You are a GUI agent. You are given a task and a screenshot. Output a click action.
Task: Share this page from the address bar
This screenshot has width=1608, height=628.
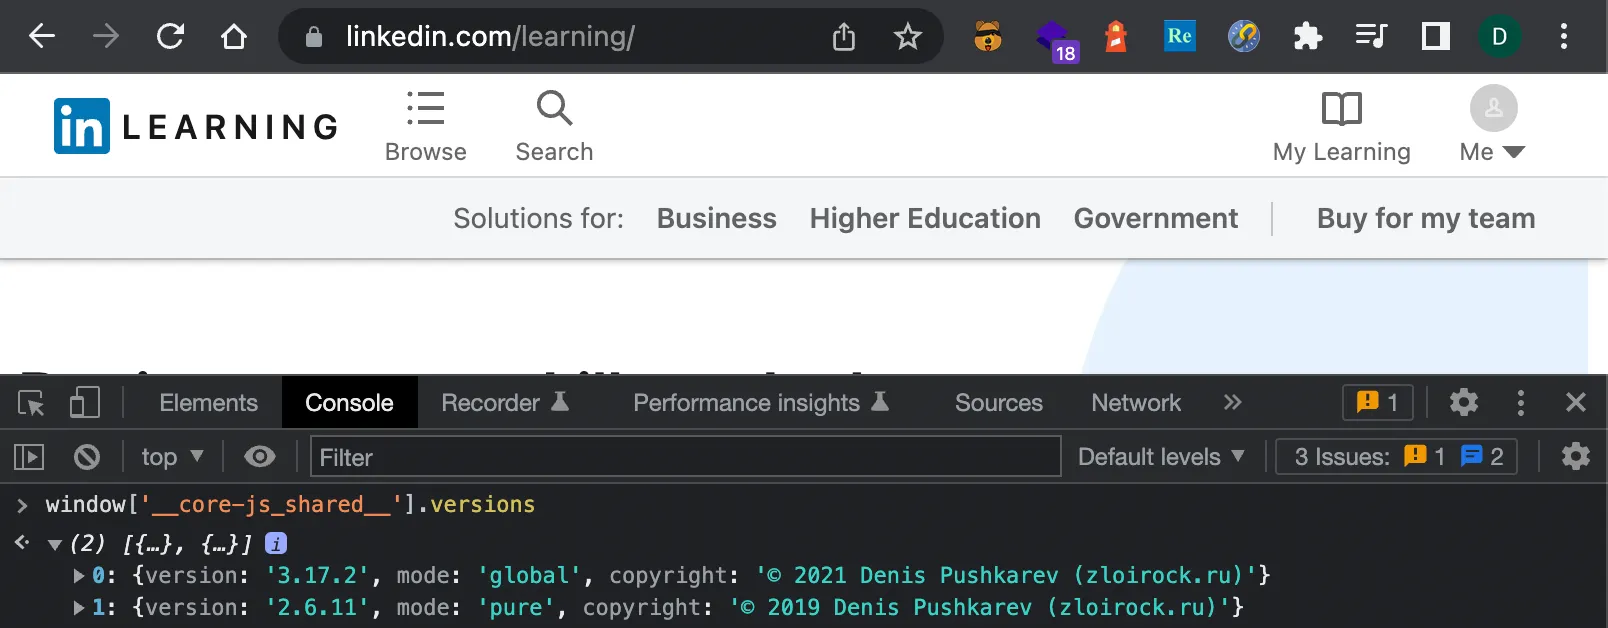pyautogui.click(x=844, y=37)
